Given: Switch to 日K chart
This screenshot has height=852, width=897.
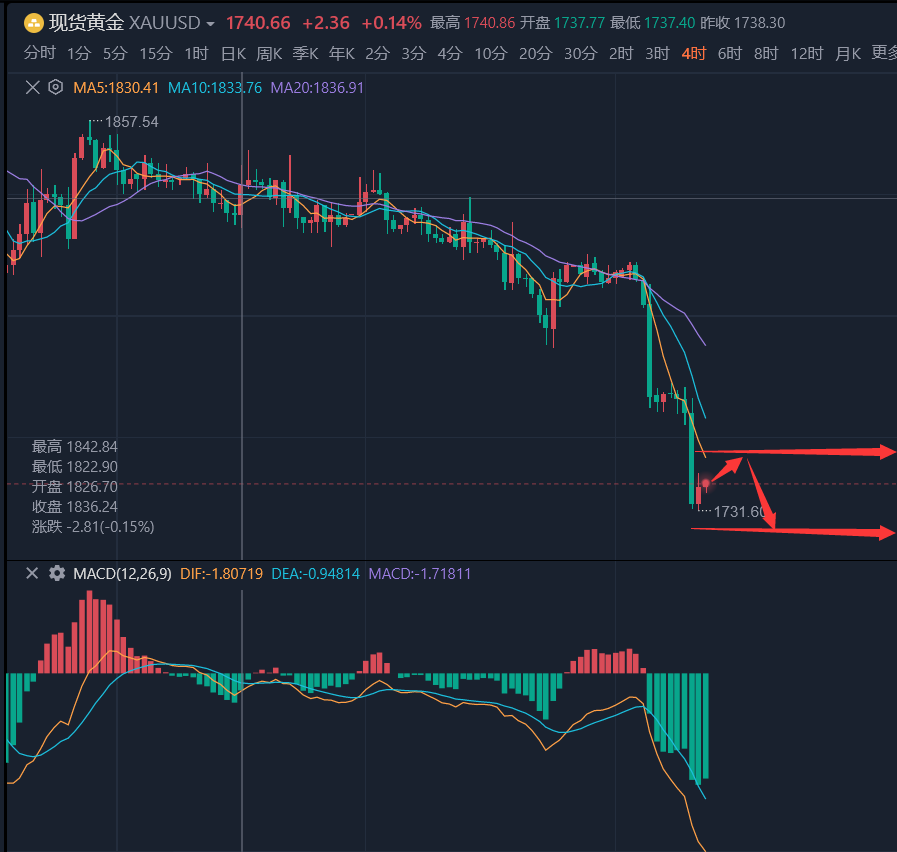Looking at the screenshot, I should pos(233,53).
